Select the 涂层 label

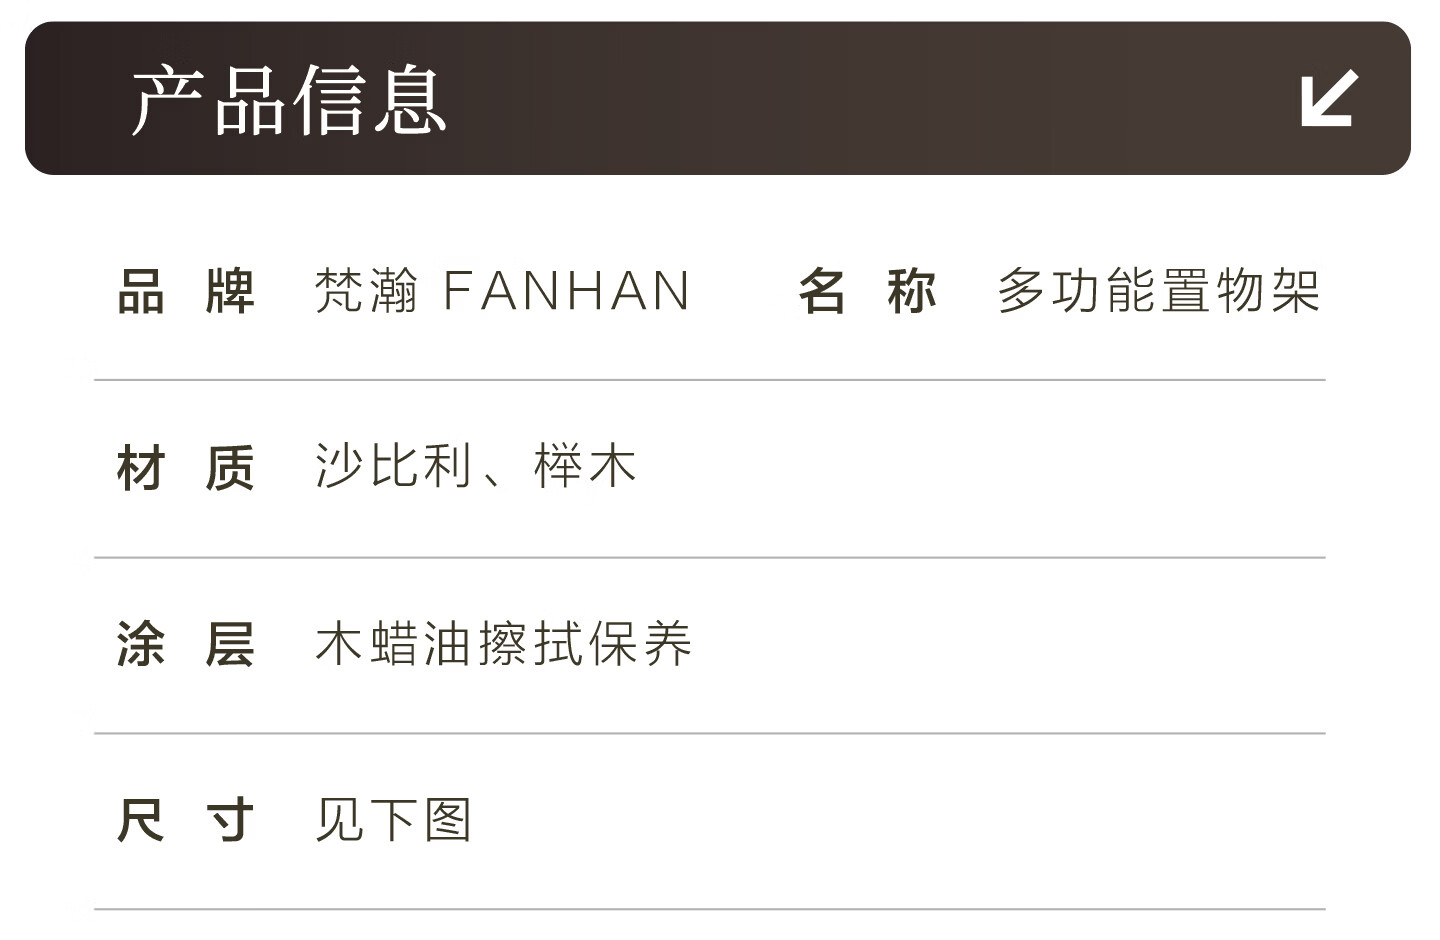tap(186, 644)
